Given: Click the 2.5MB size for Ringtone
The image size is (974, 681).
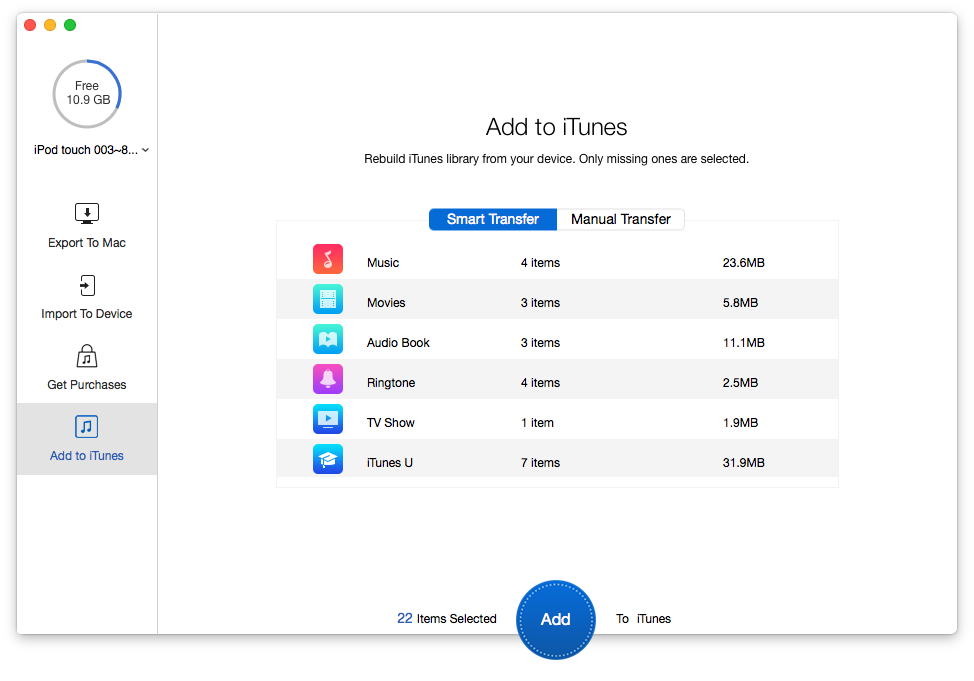Looking at the screenshot, I should click(x=740, y=383).
